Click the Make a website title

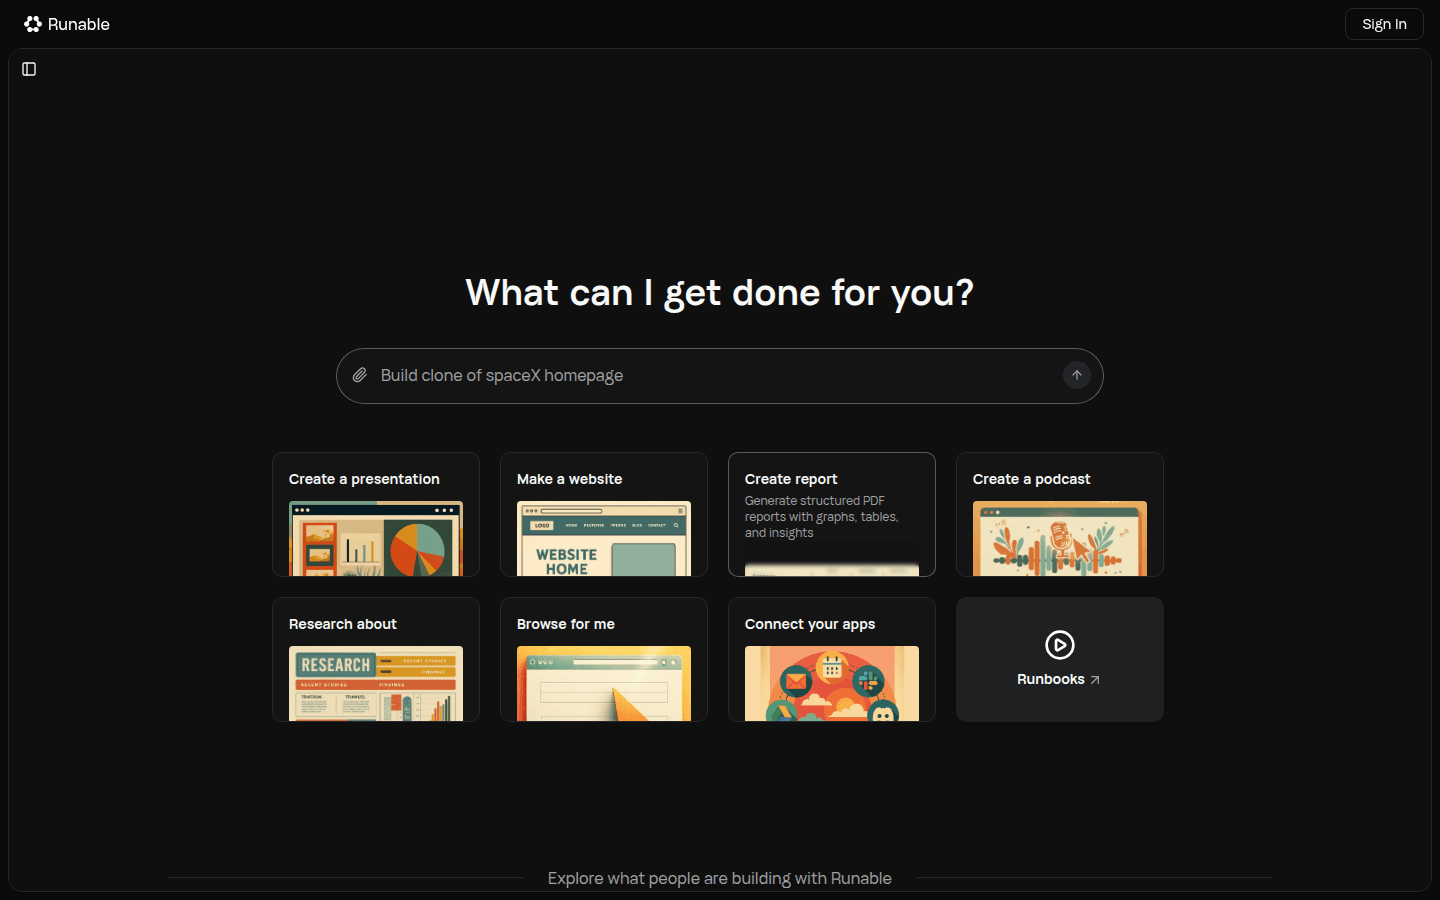click(569, 479)
